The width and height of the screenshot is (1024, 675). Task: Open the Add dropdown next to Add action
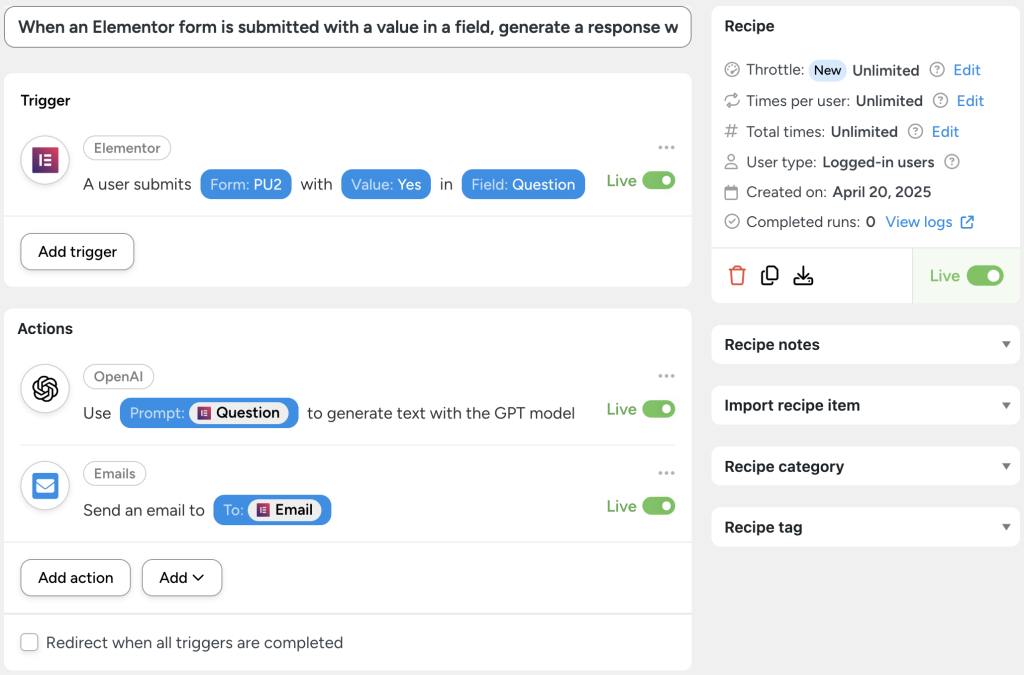point(181,577)
